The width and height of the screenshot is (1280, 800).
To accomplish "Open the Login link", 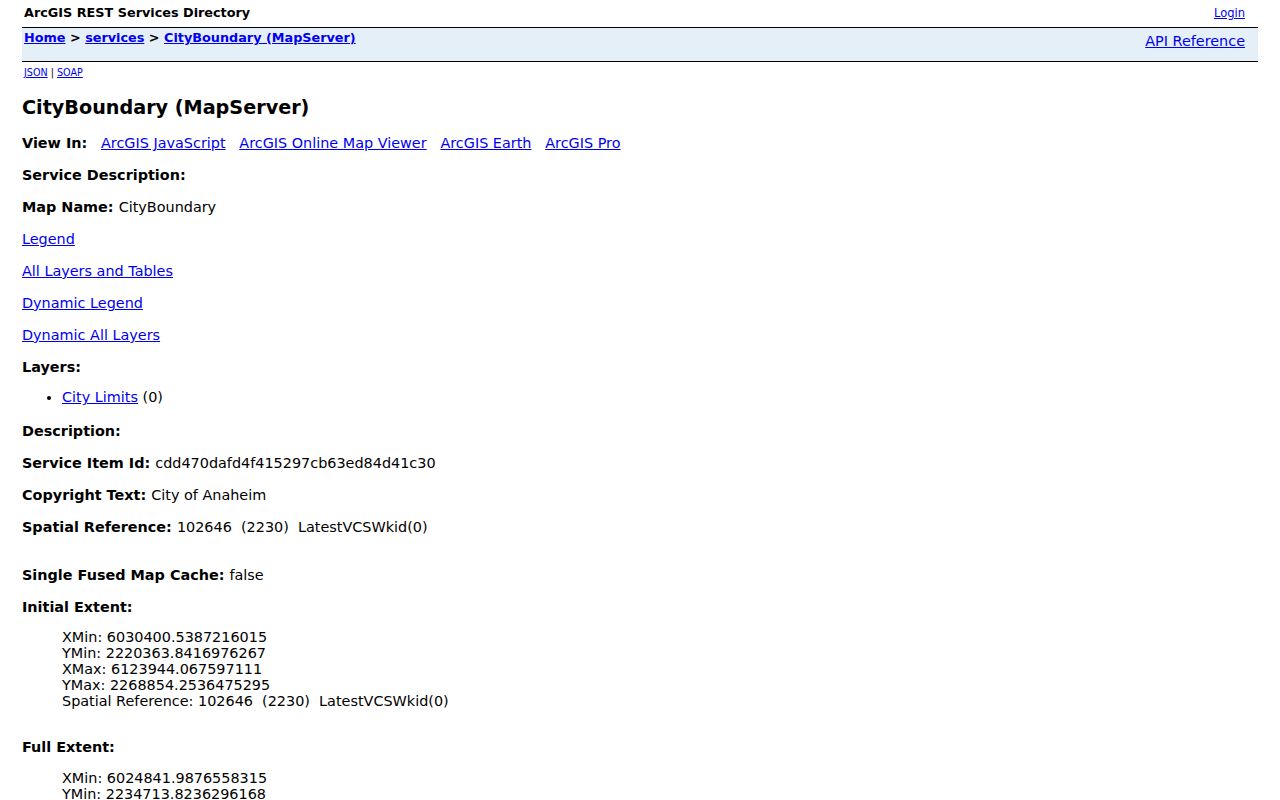I will tap(1229, 13).
